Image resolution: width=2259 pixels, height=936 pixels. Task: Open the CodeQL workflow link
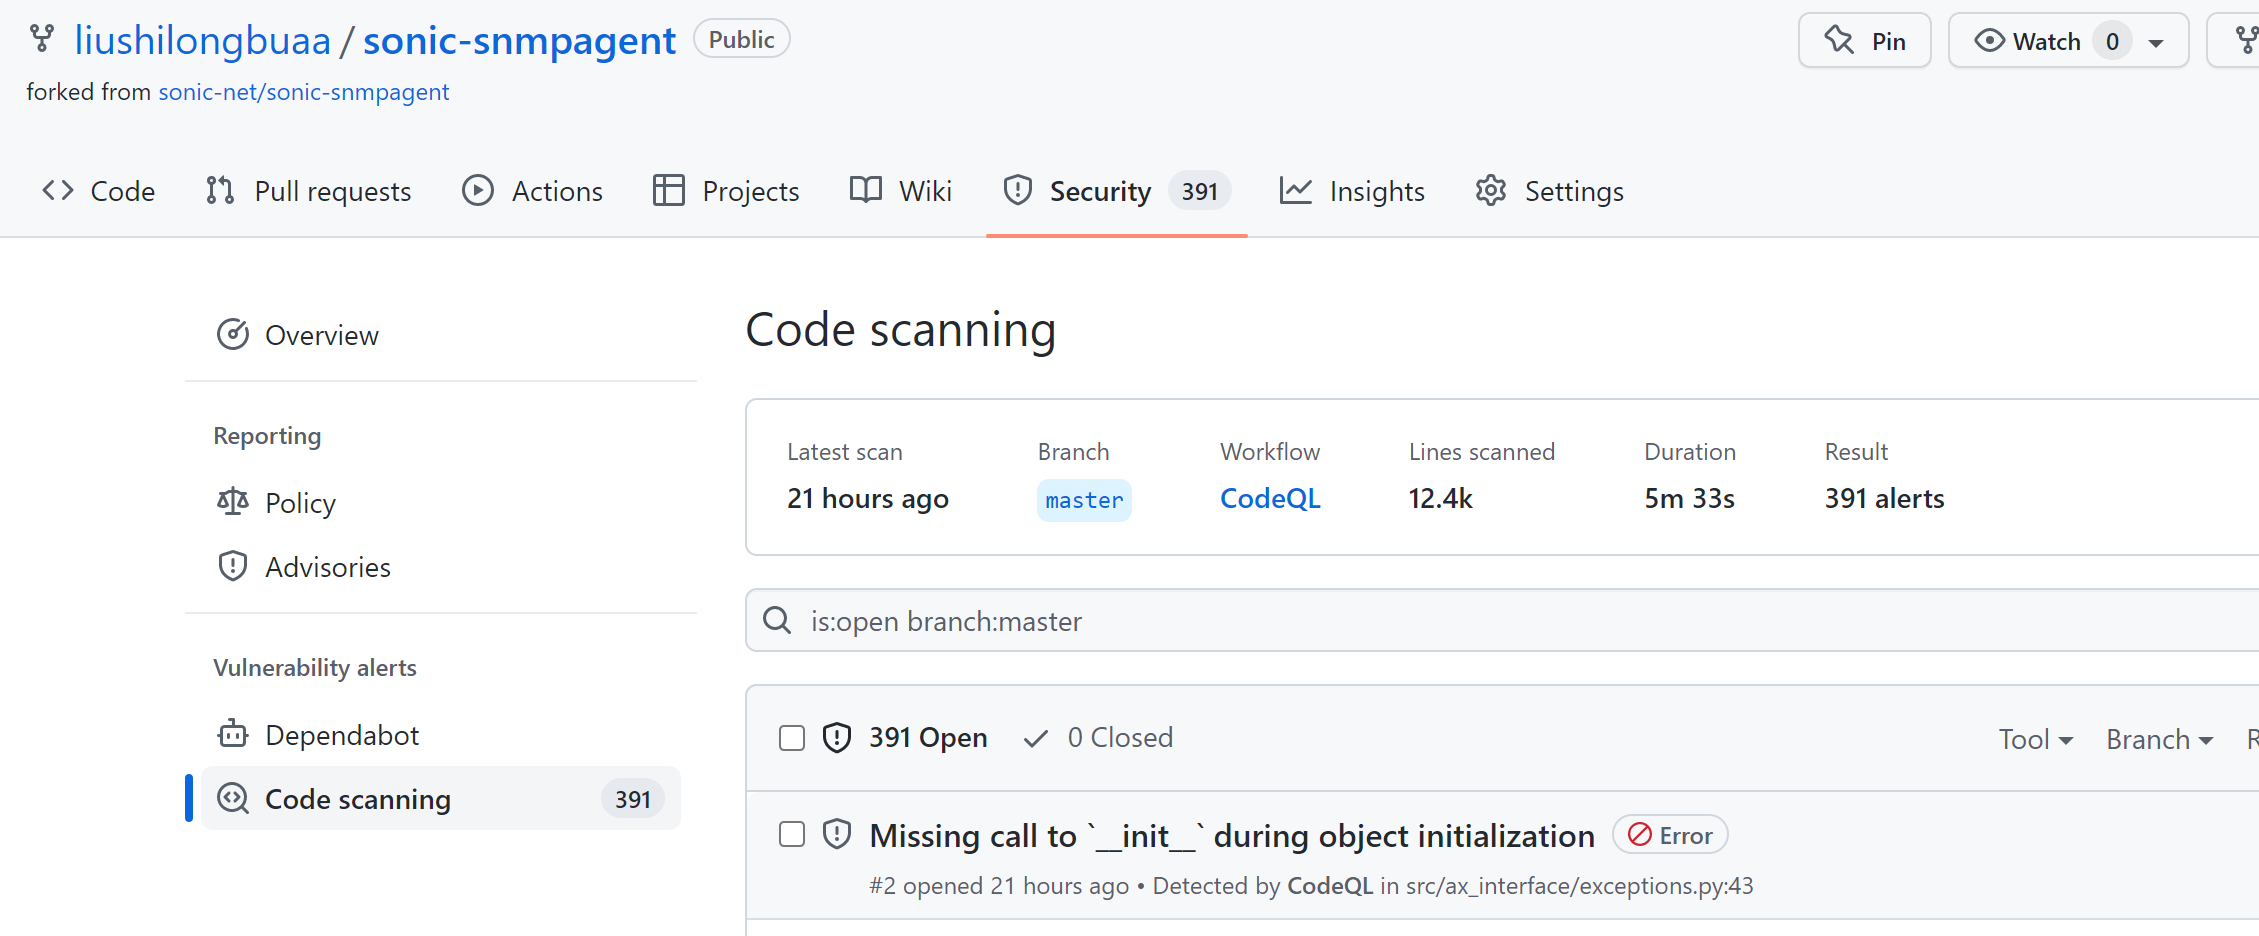coord(1270,498)
